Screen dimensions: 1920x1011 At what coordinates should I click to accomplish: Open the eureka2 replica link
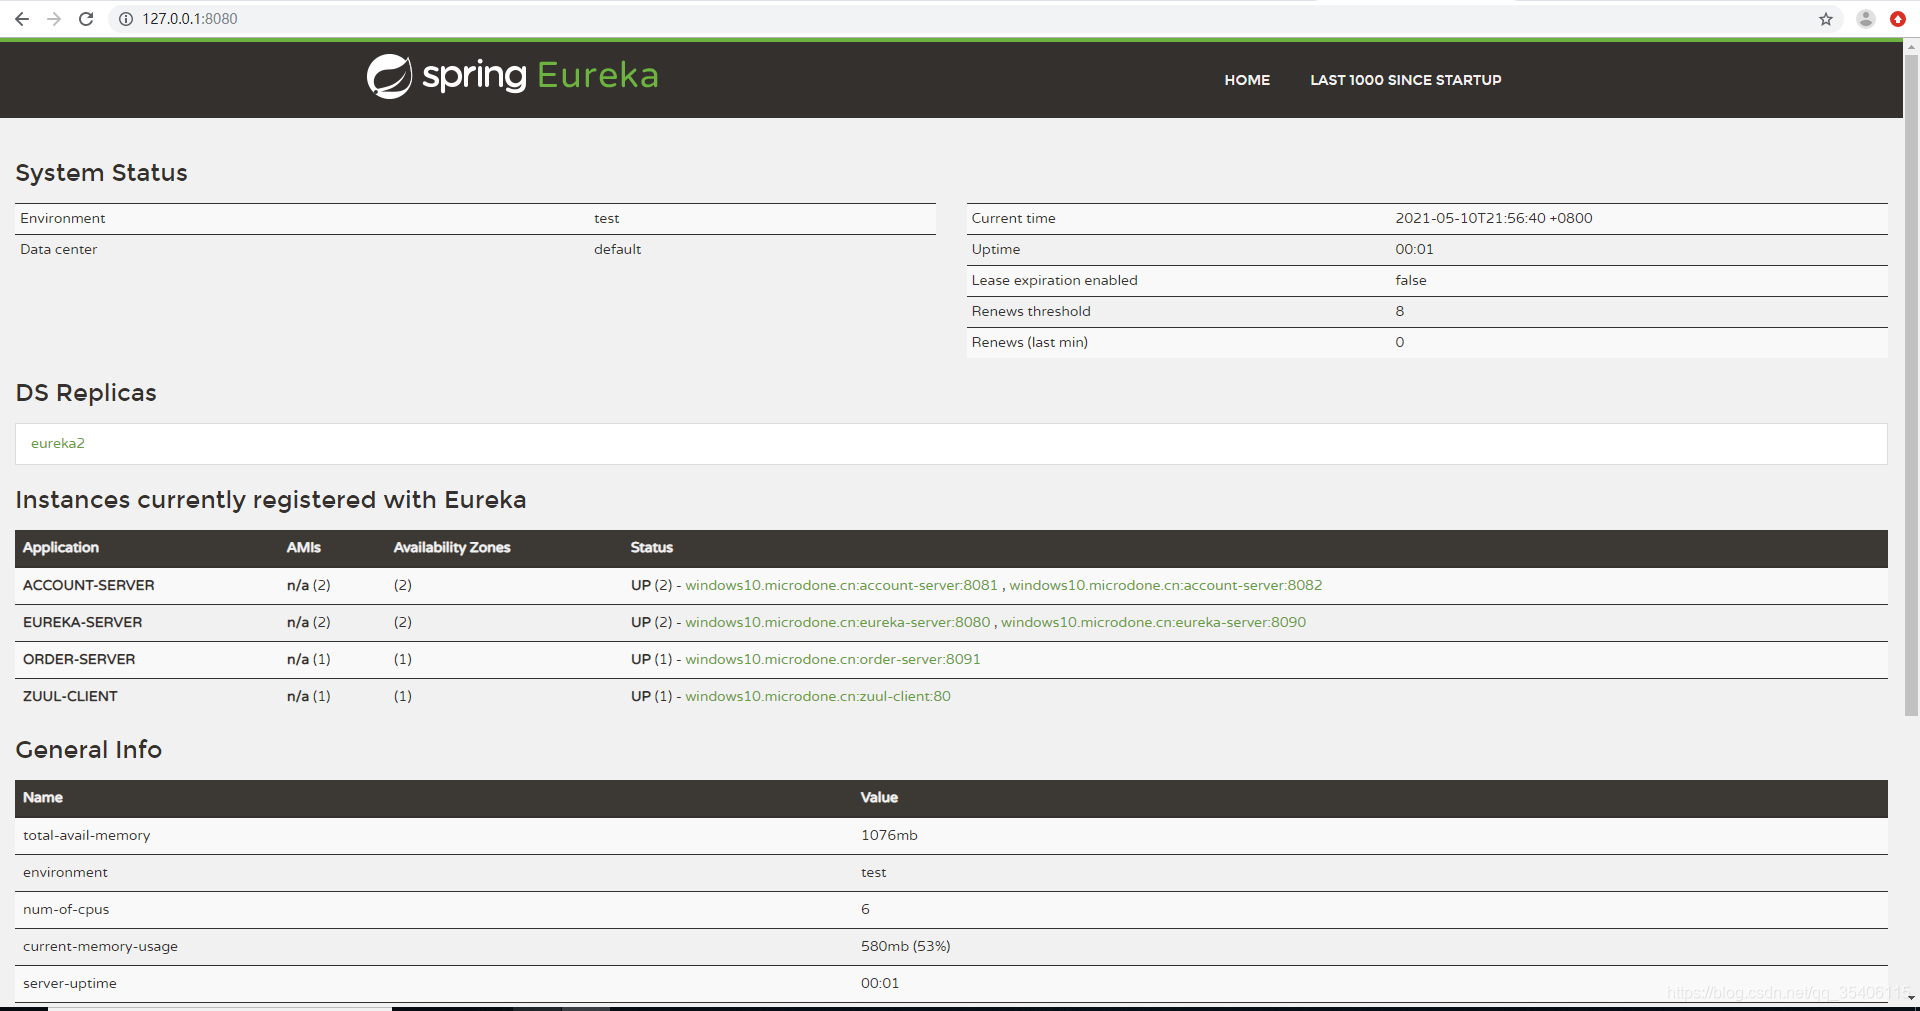tap(58, 443)
